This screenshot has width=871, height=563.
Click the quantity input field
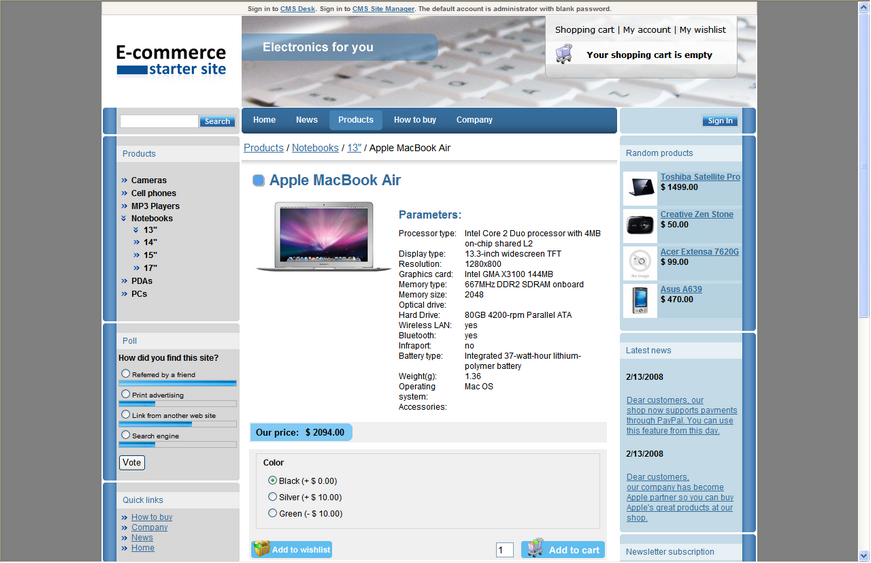[x=504, y=550]
